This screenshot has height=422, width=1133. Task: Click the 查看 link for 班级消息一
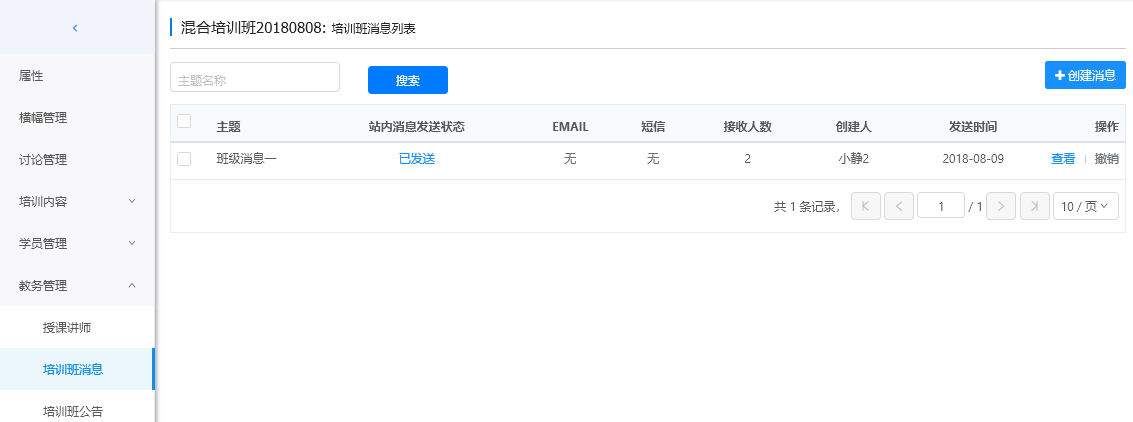pos(1063,159)
